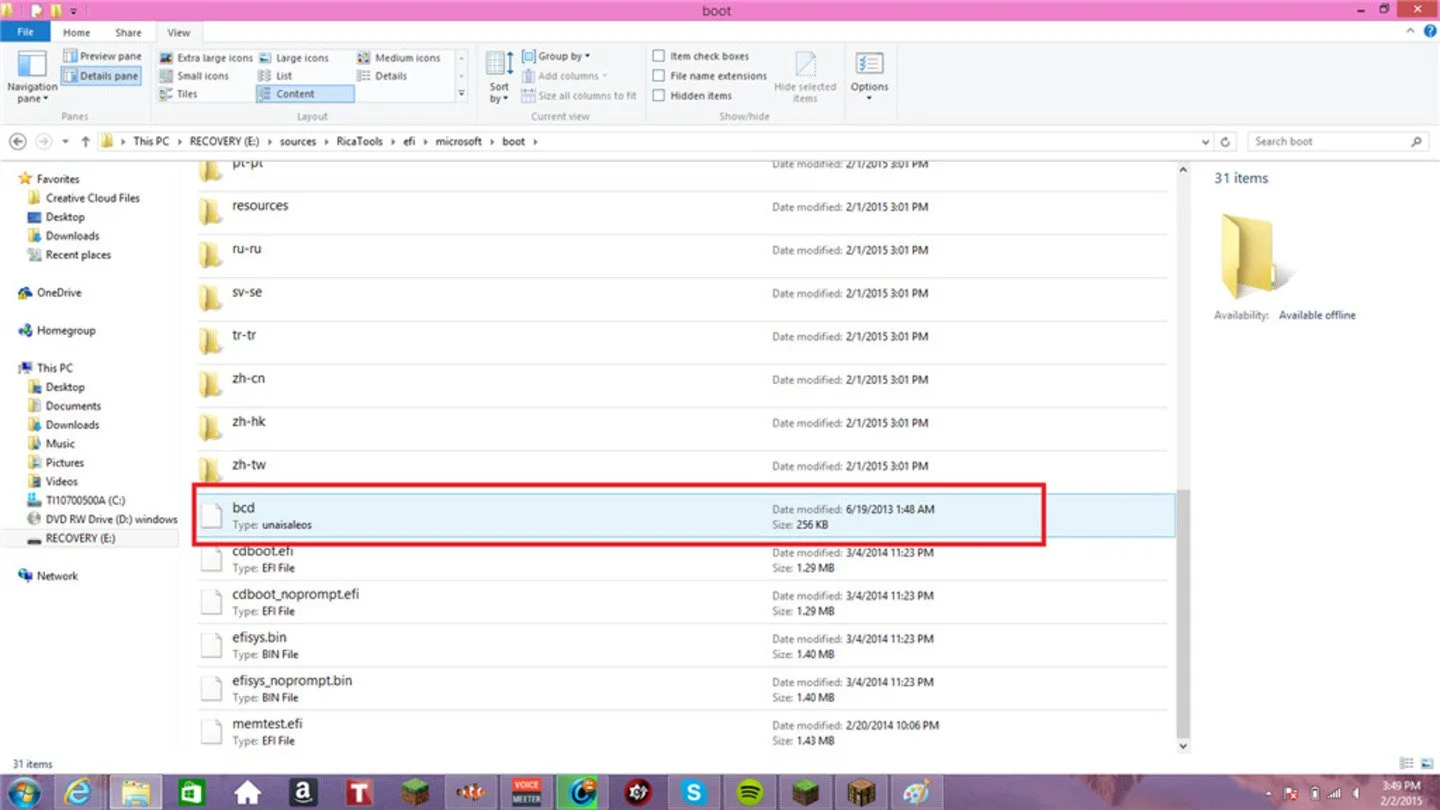Open Amazon from the taskbar
Screen dimensions: 1440x810
click(302, 792)
